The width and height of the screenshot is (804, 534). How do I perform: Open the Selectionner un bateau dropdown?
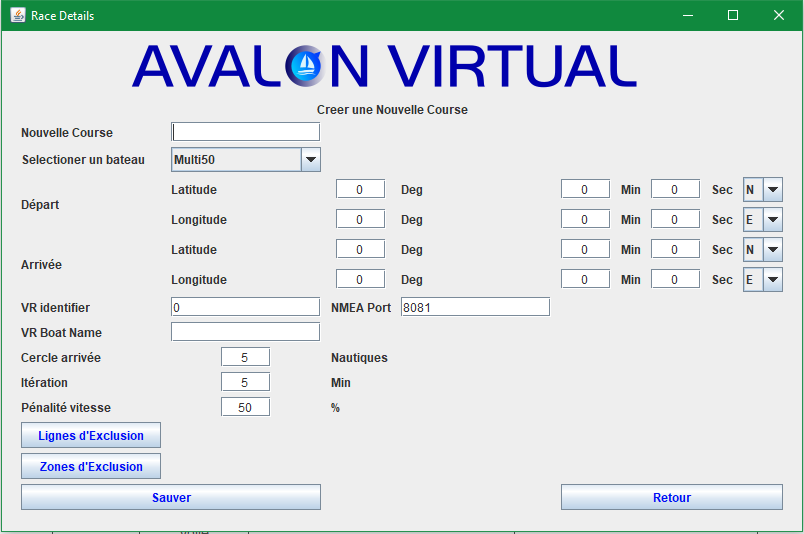tap(246, 160)
